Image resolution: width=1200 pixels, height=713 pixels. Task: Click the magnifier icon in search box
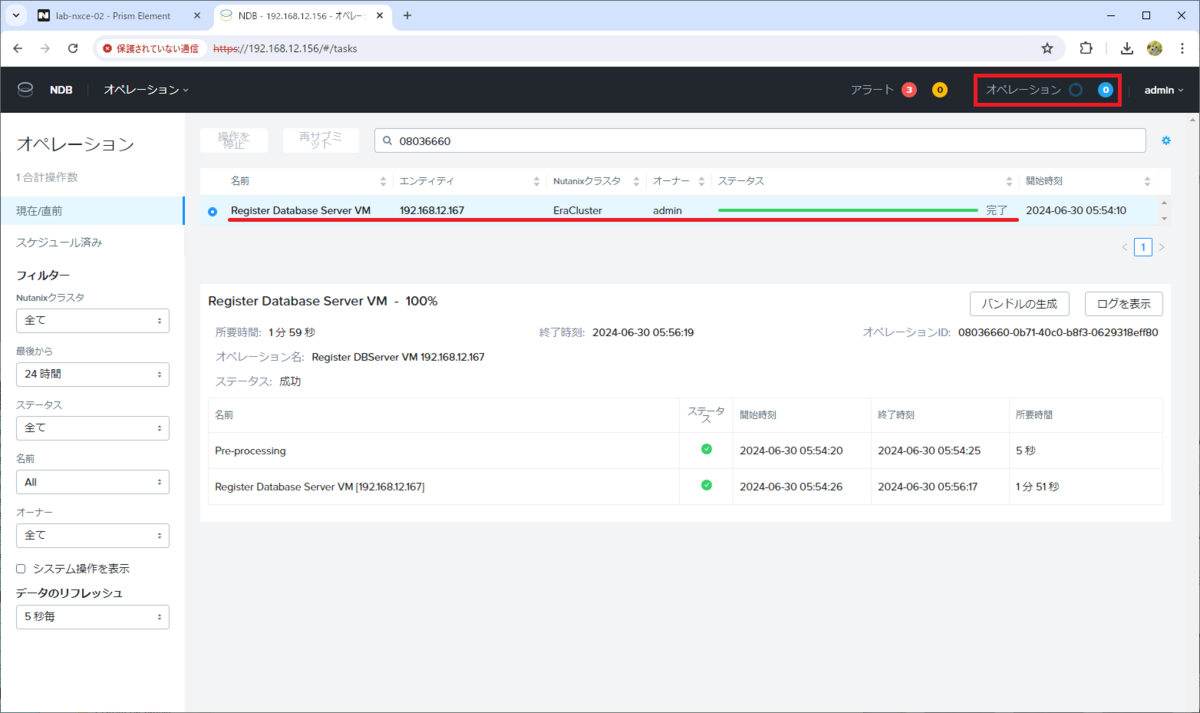pos(388,141)
